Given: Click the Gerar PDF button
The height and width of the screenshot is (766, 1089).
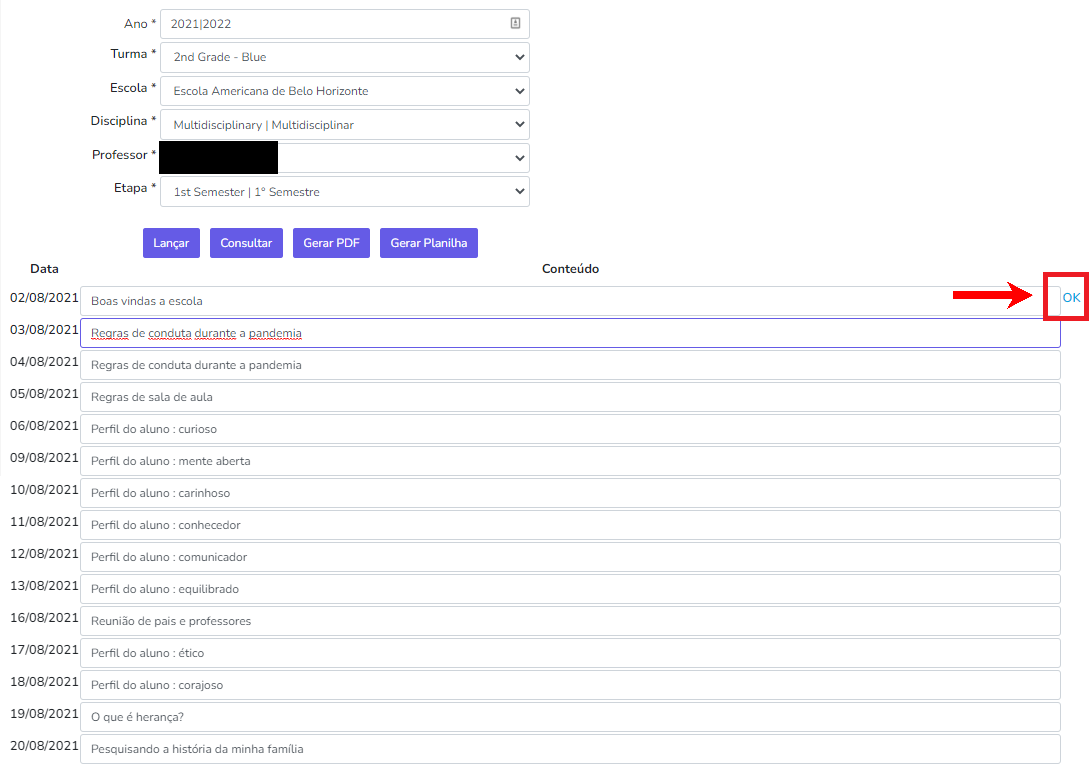Looking at the screenshot, I should point(331,243).
